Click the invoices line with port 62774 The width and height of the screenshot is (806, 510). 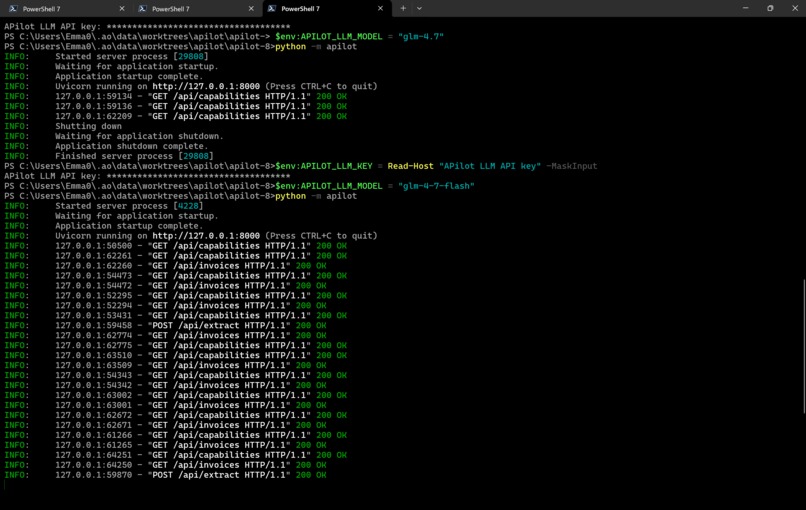pos(165,336)
